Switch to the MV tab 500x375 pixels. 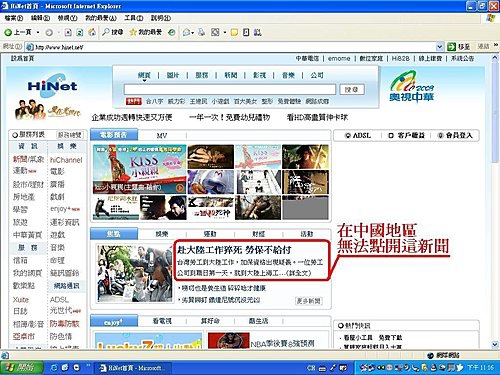(162, 136)
